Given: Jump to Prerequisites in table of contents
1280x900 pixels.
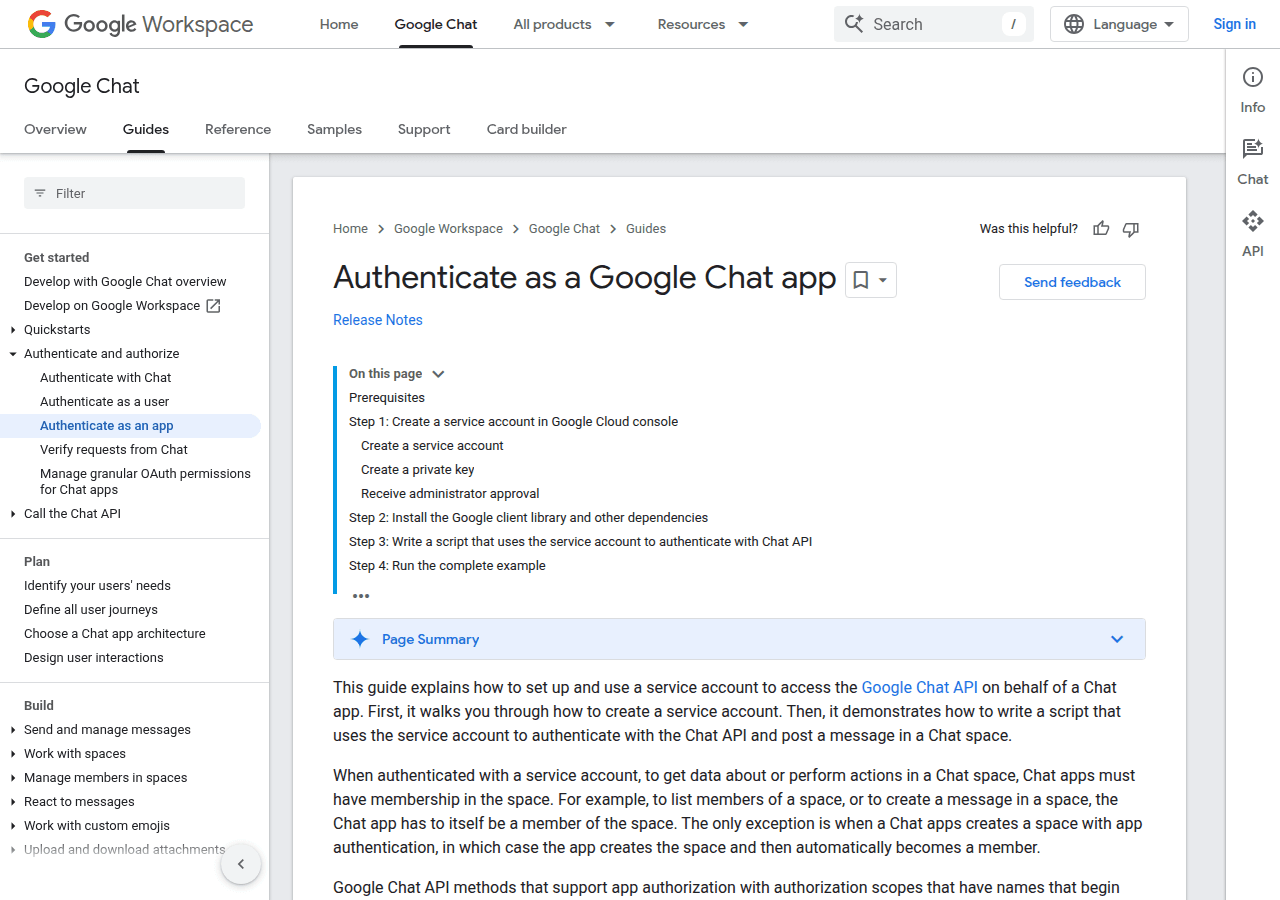Looking at the screenshot, I should pos(387,398).
